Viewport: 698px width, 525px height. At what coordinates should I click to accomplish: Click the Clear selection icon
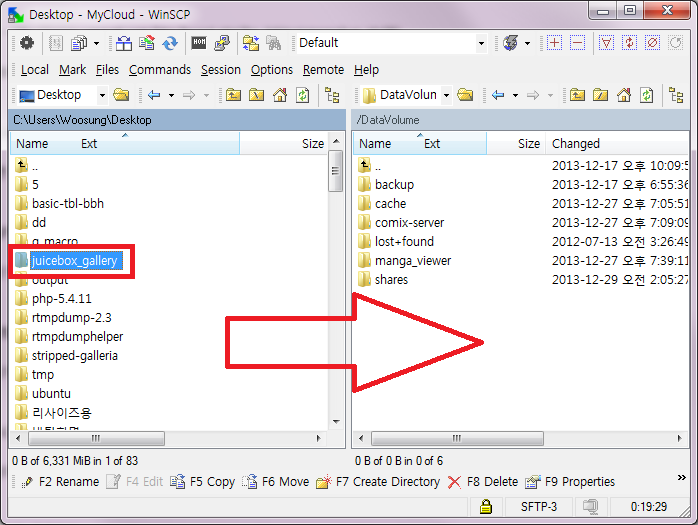tap(652, 43)
